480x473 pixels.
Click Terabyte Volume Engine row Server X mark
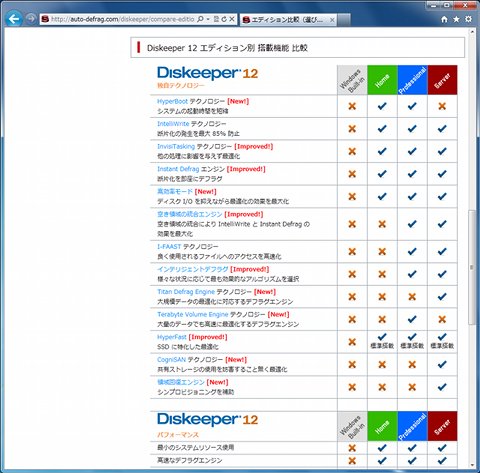click(x=442, y=319)
